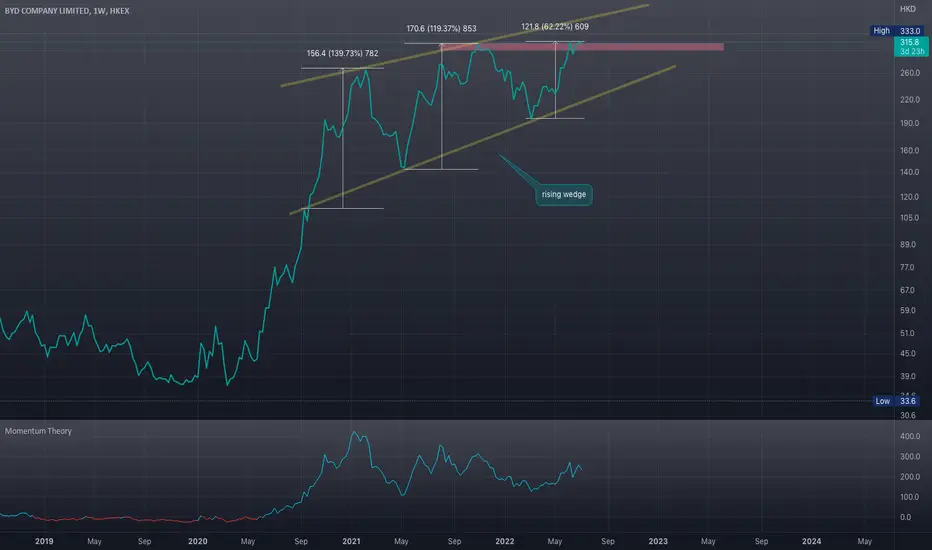Click the 30.6 price scale value
The height and width of the screenshot is (550, 932).
click(x=907, y=415)
